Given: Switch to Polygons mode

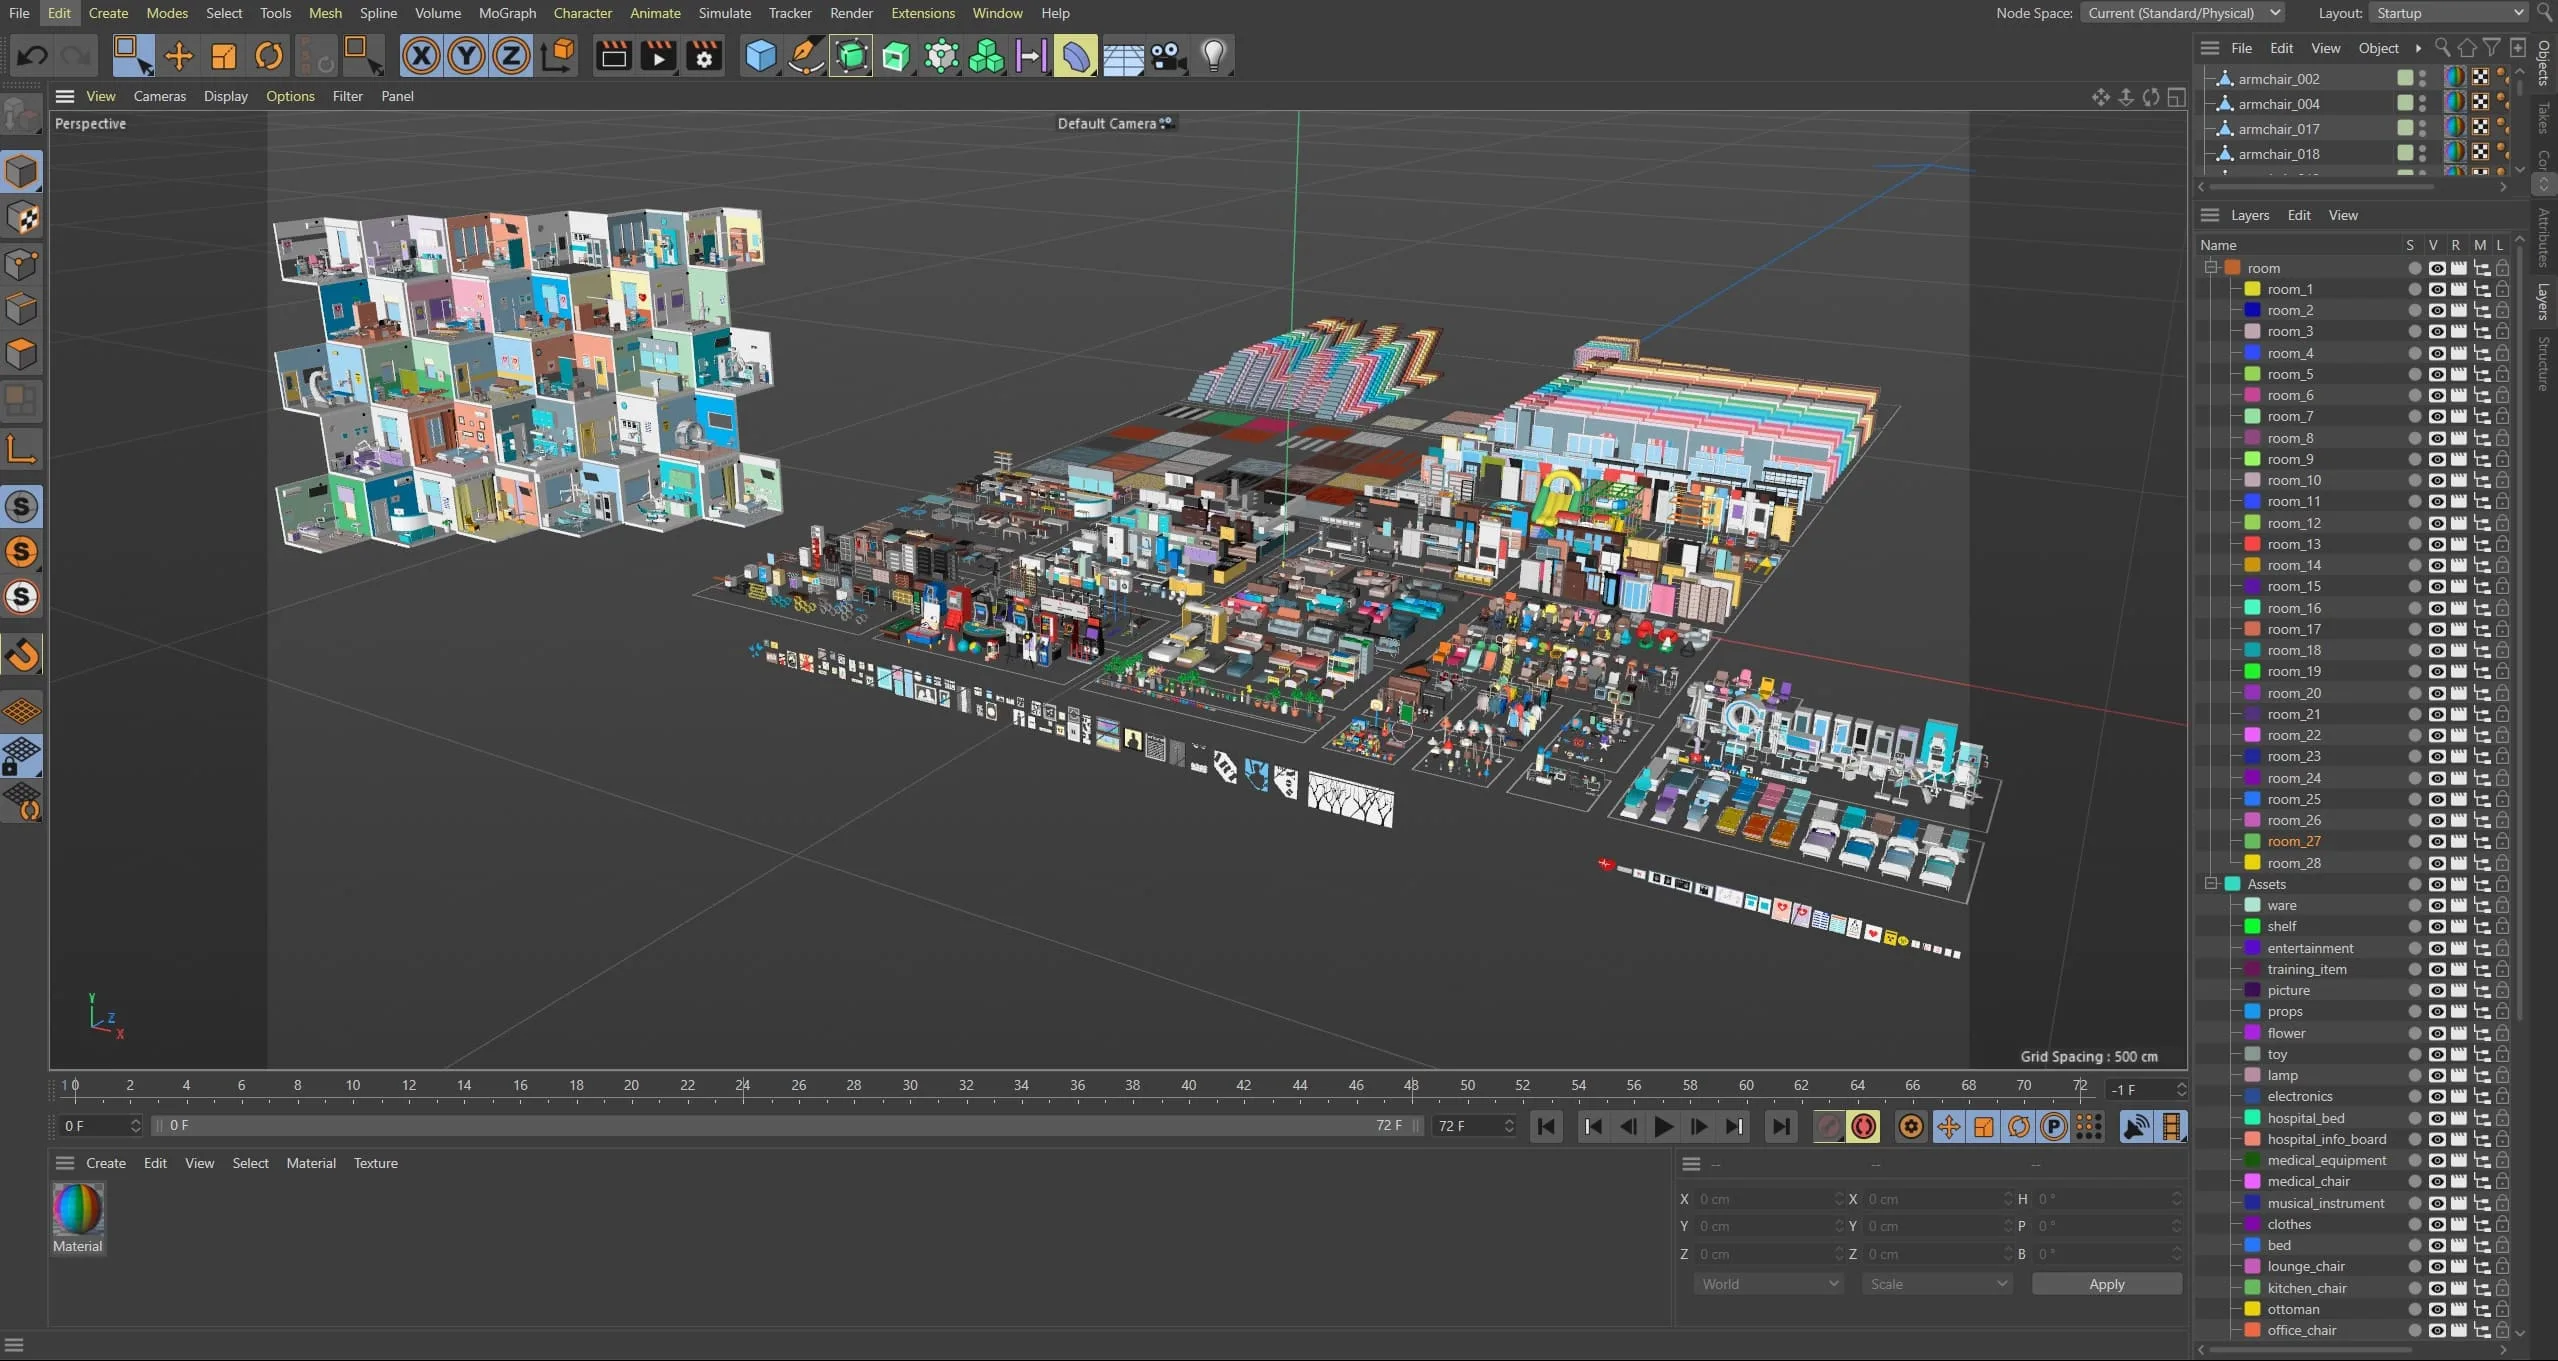Looking at the screenshot, I should tap(22, 354).
